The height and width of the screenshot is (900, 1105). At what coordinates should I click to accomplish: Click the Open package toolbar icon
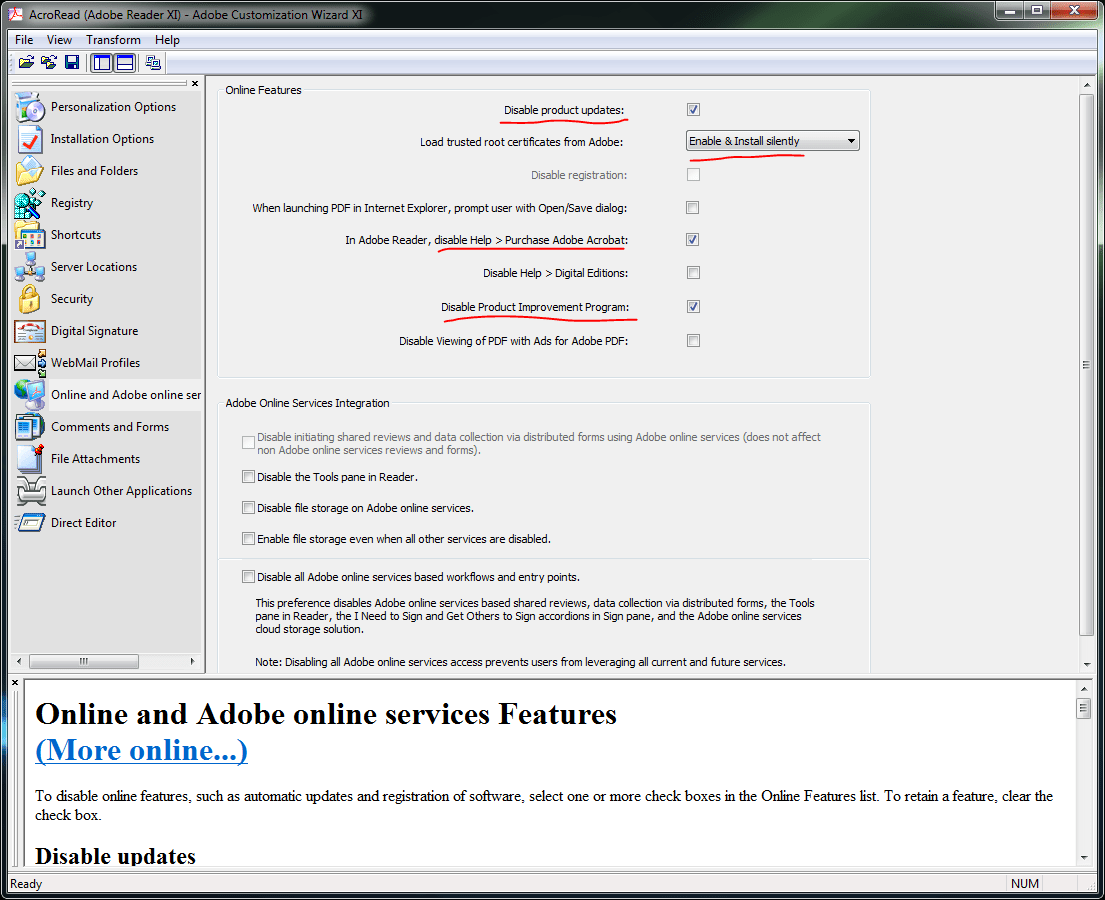click(x=25, y=62)
